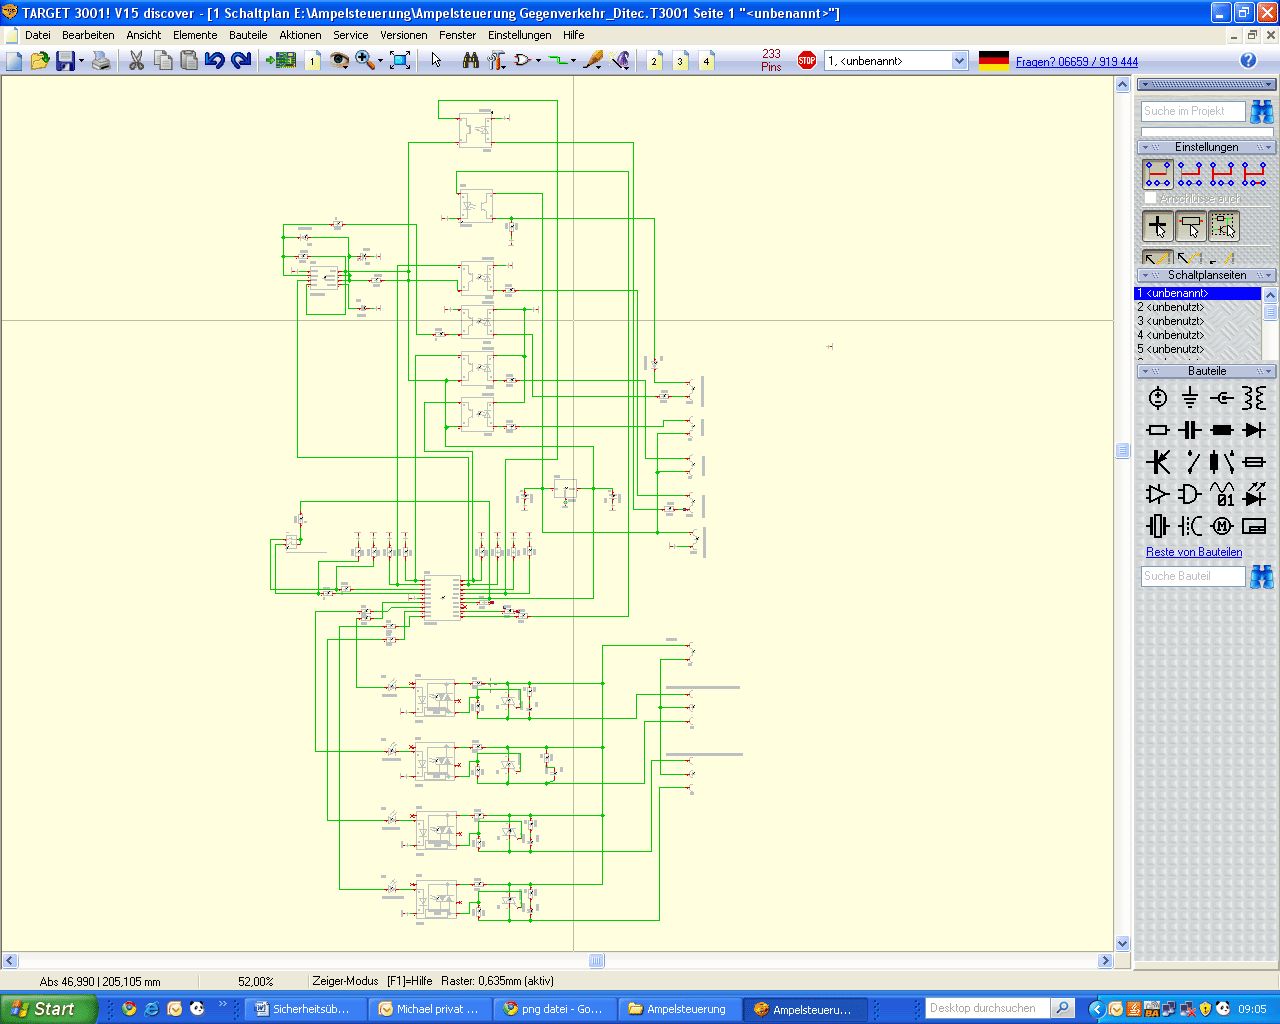Click the Save floppy disk icon
The width and height of the screenshot is (1280, 1024).
(x=66, y=61)
